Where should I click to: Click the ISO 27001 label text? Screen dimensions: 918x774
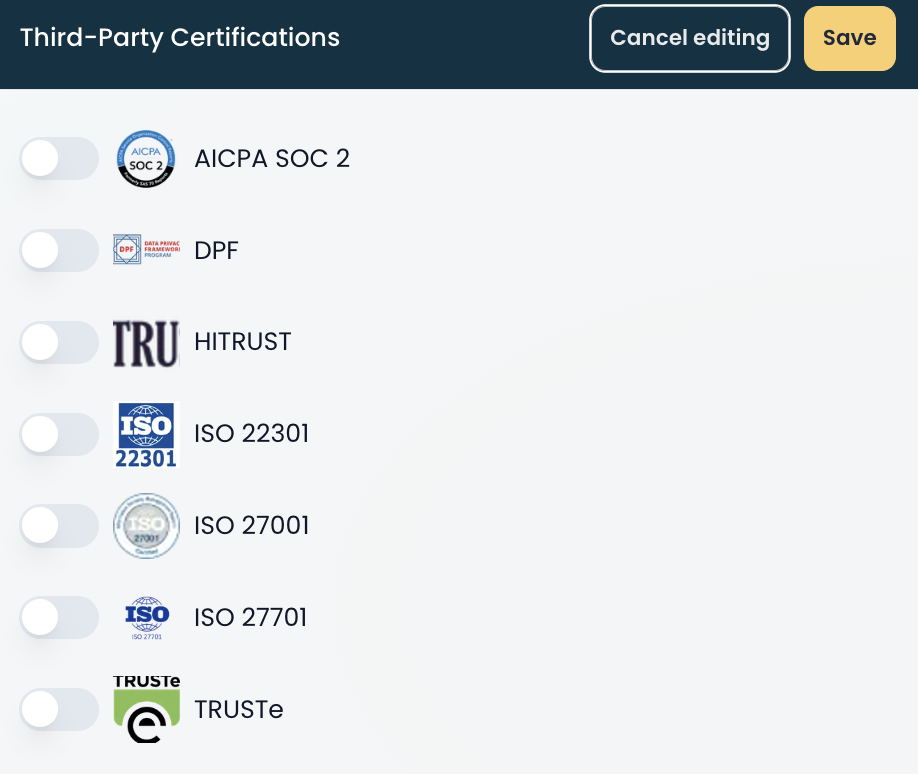coord(250,526)
